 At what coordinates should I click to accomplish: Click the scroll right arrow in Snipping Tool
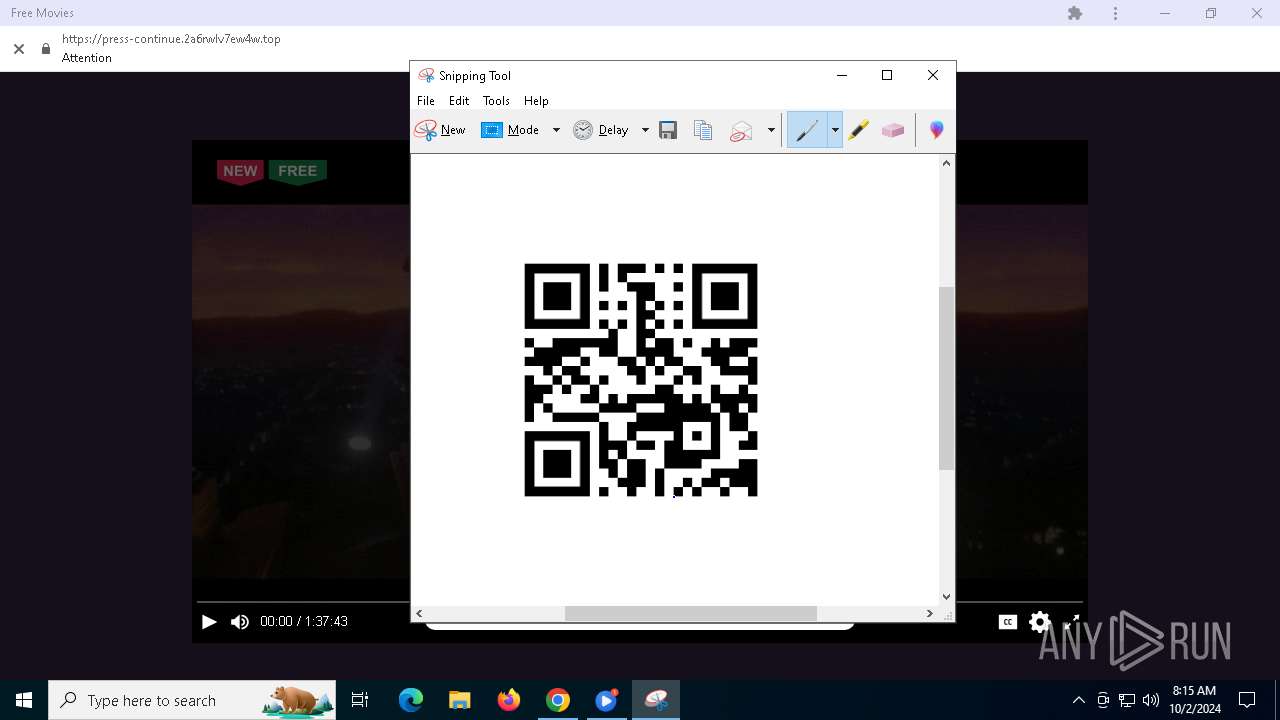[x=929, y=613]
